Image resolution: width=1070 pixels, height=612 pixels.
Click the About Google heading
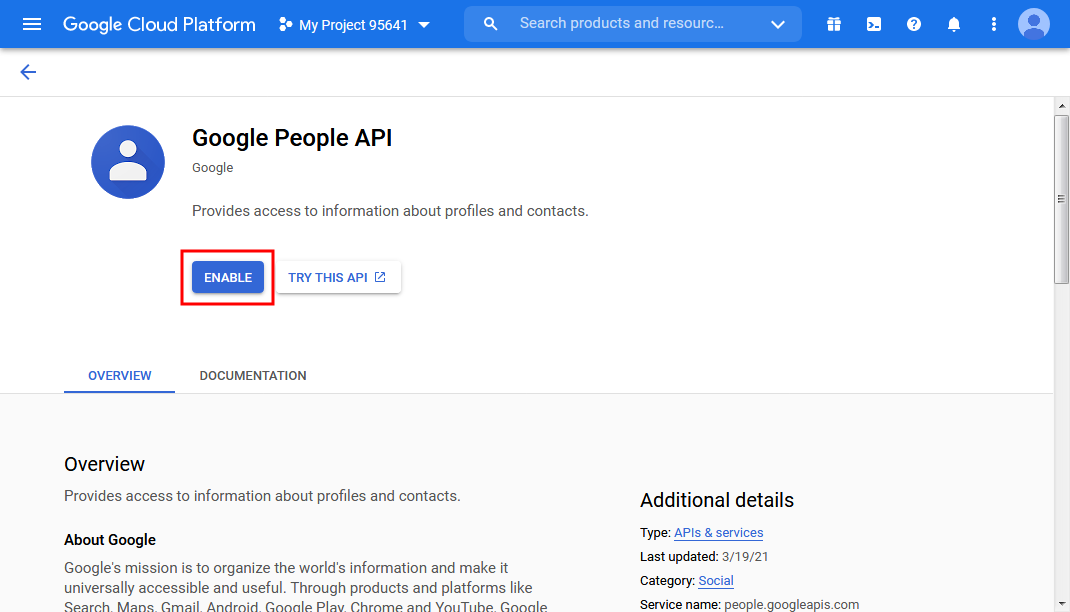click(110, 540)
